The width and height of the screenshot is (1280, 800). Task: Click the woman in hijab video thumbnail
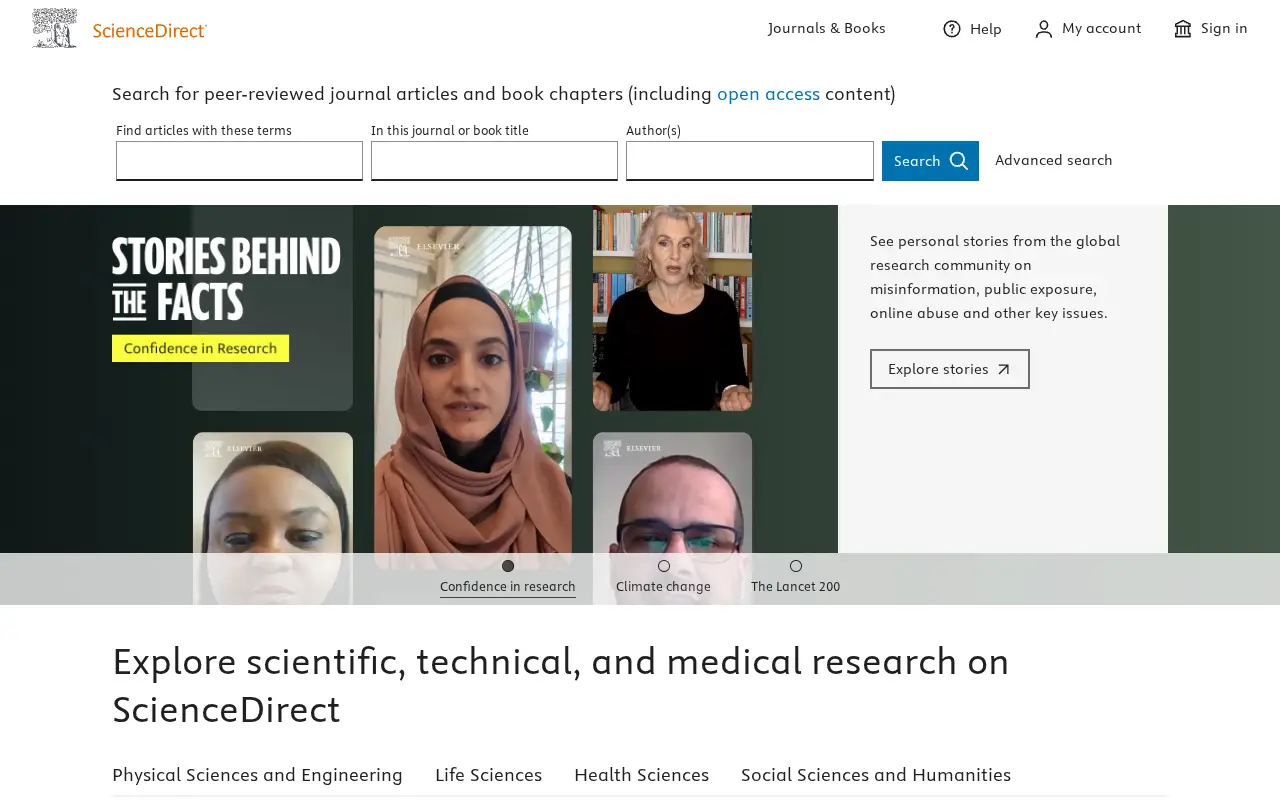pos(473,397)
